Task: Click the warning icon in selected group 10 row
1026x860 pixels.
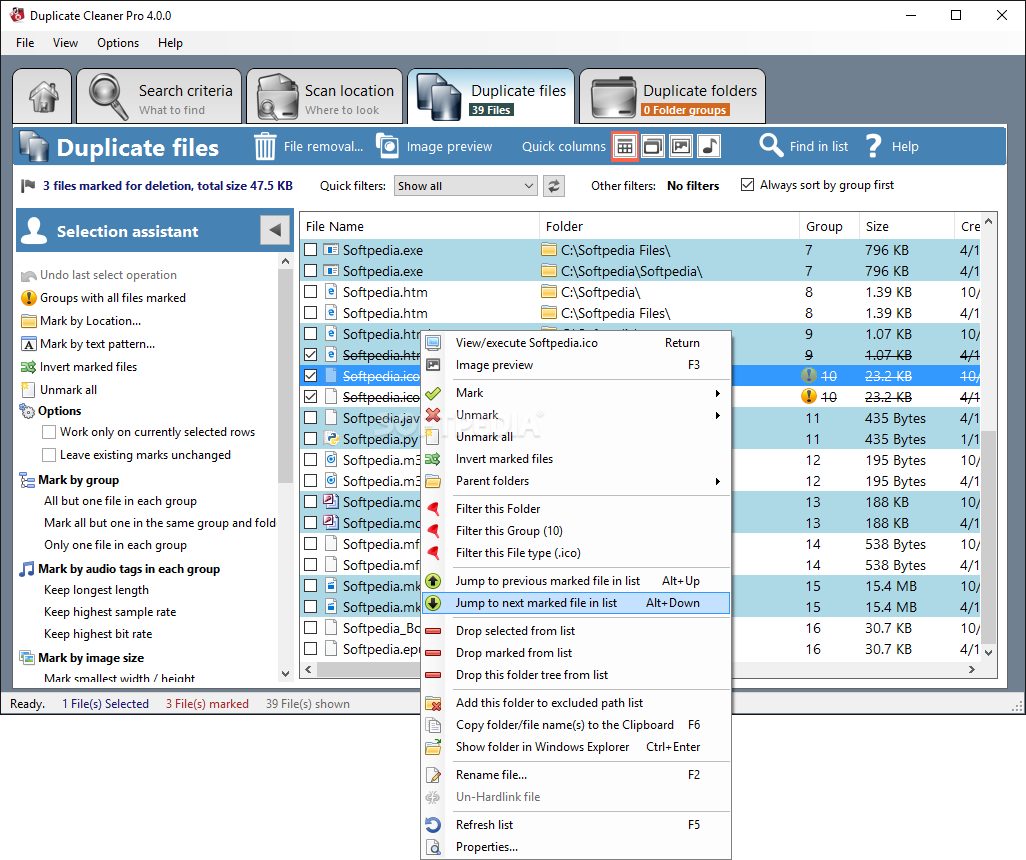Action: 809,376
